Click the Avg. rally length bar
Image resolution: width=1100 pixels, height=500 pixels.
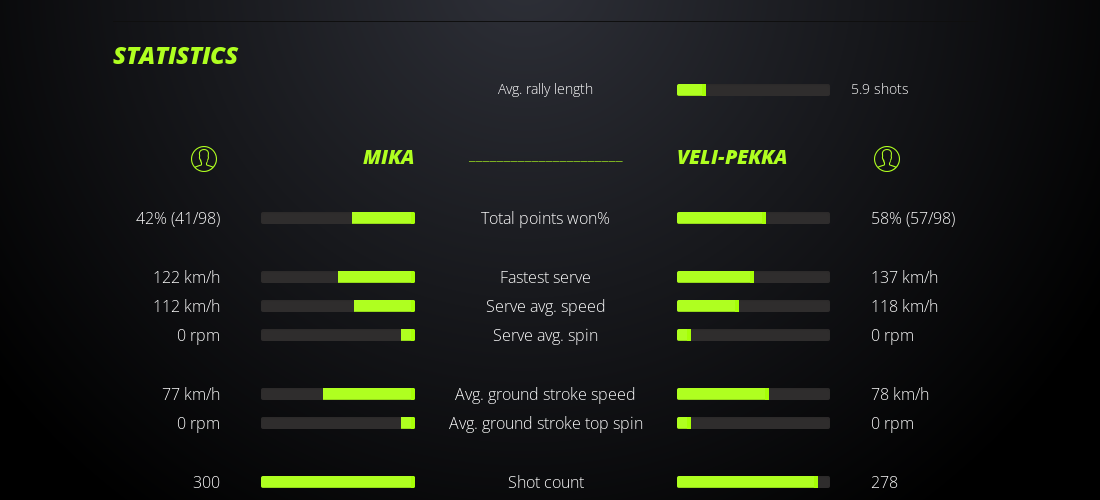tap(753, 90)
